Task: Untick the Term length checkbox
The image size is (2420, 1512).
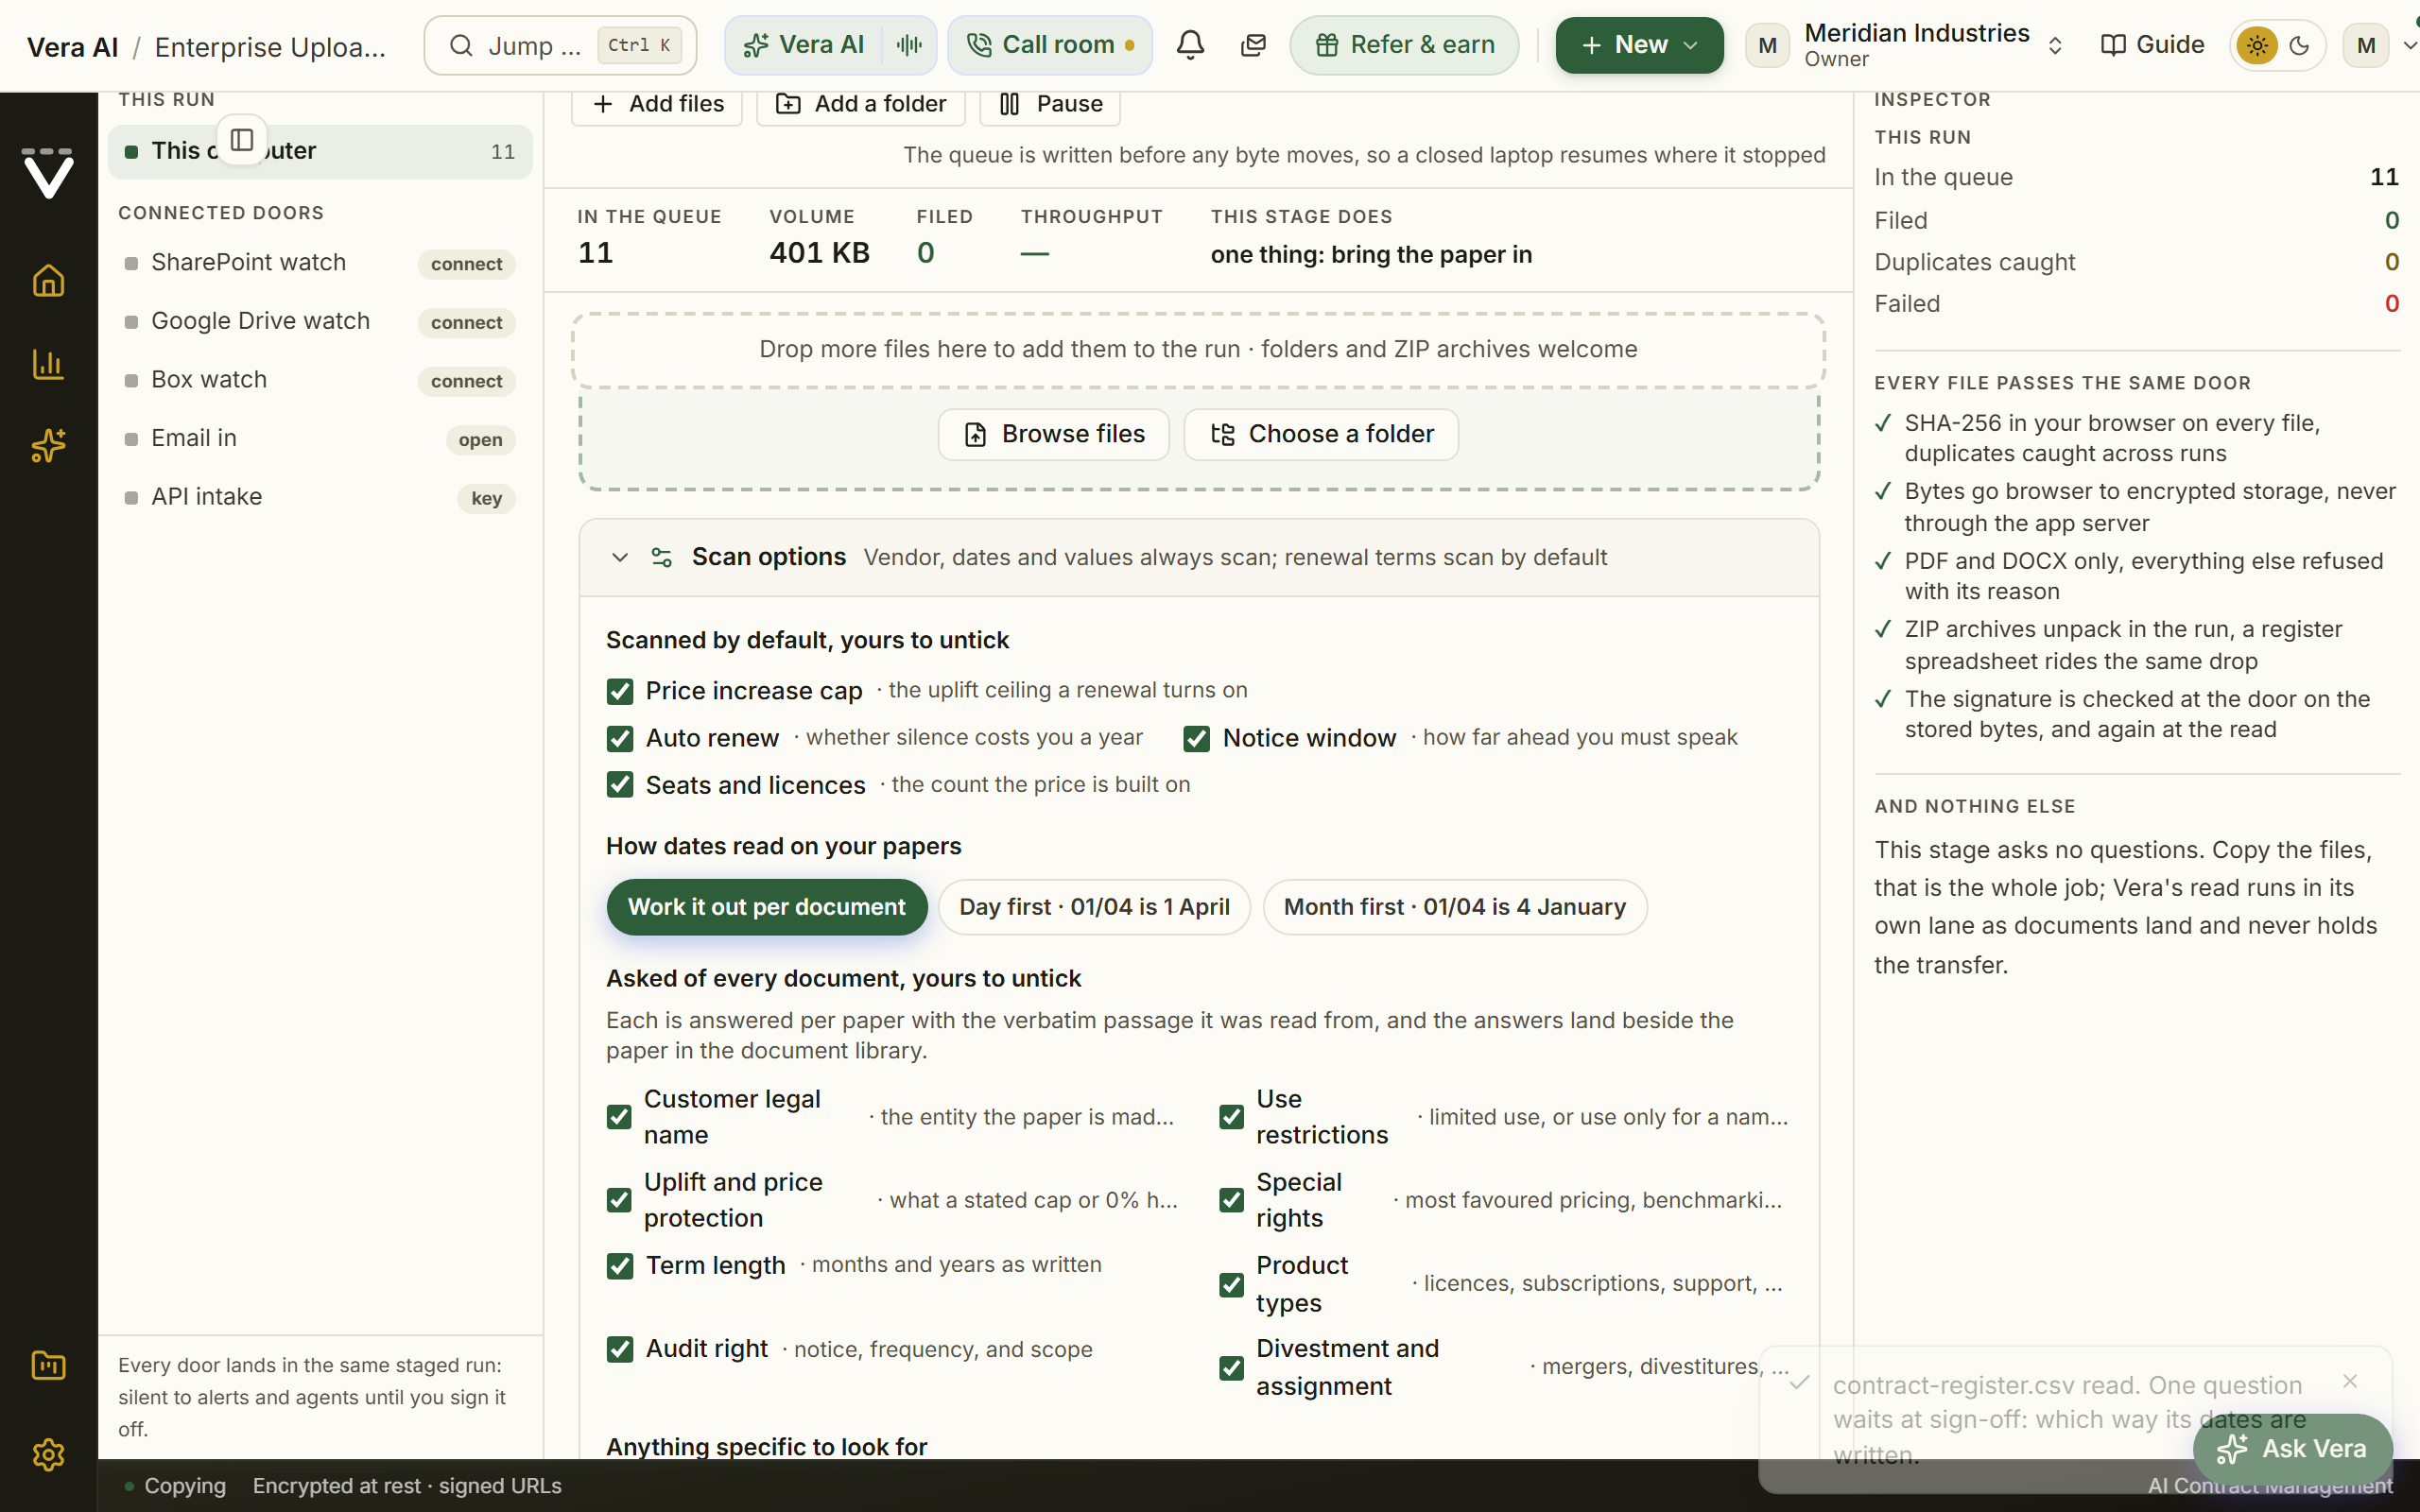Action: click(x=620, y=1266)
